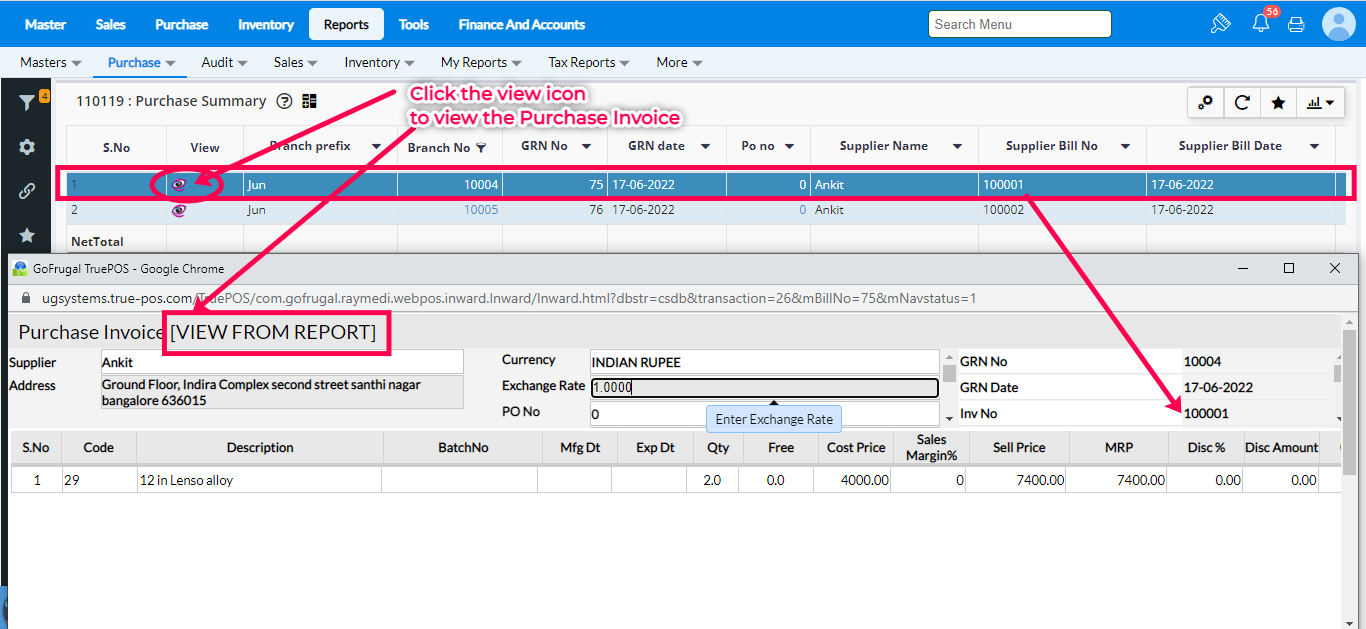Click the popup address bar URL
Viewport: 1366px width, 629px height.
pyautogui.click(x=509, y=298)
